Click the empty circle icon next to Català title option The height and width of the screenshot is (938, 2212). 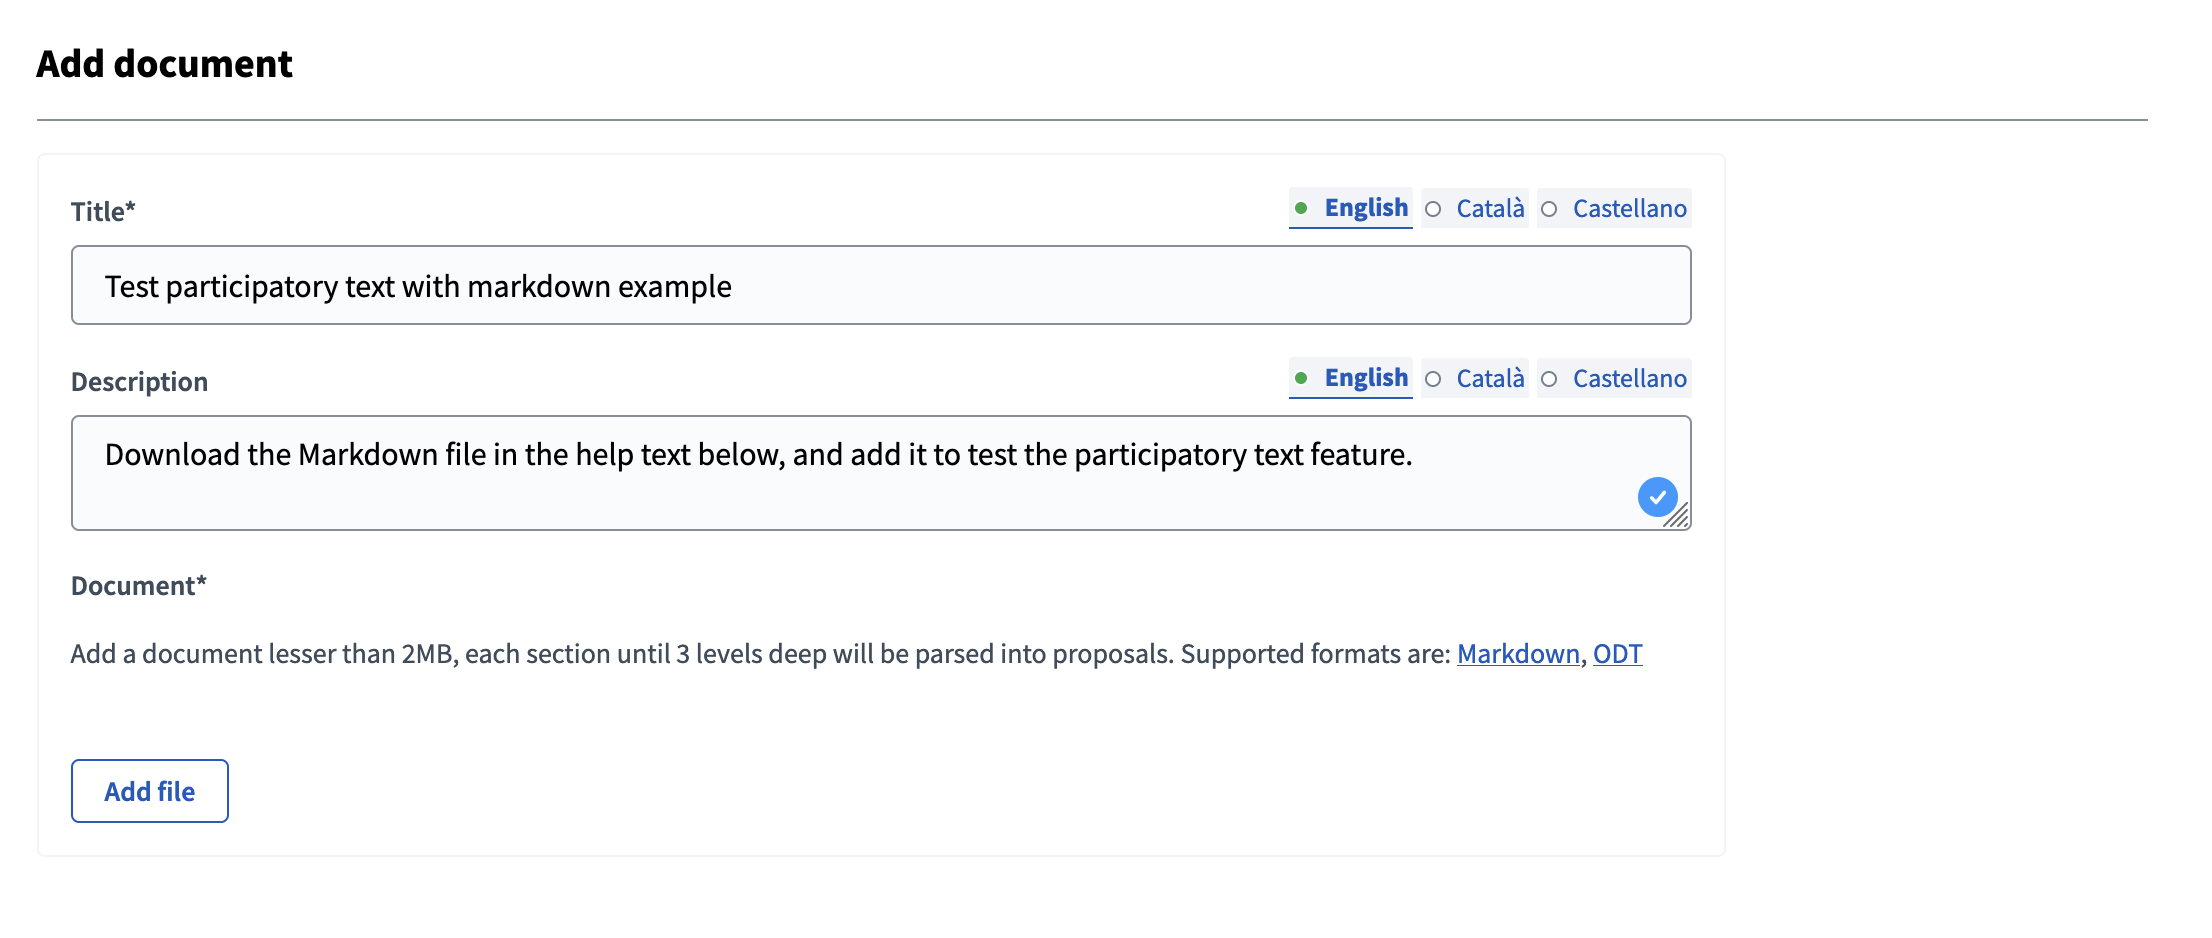(x=1433, y=209)
